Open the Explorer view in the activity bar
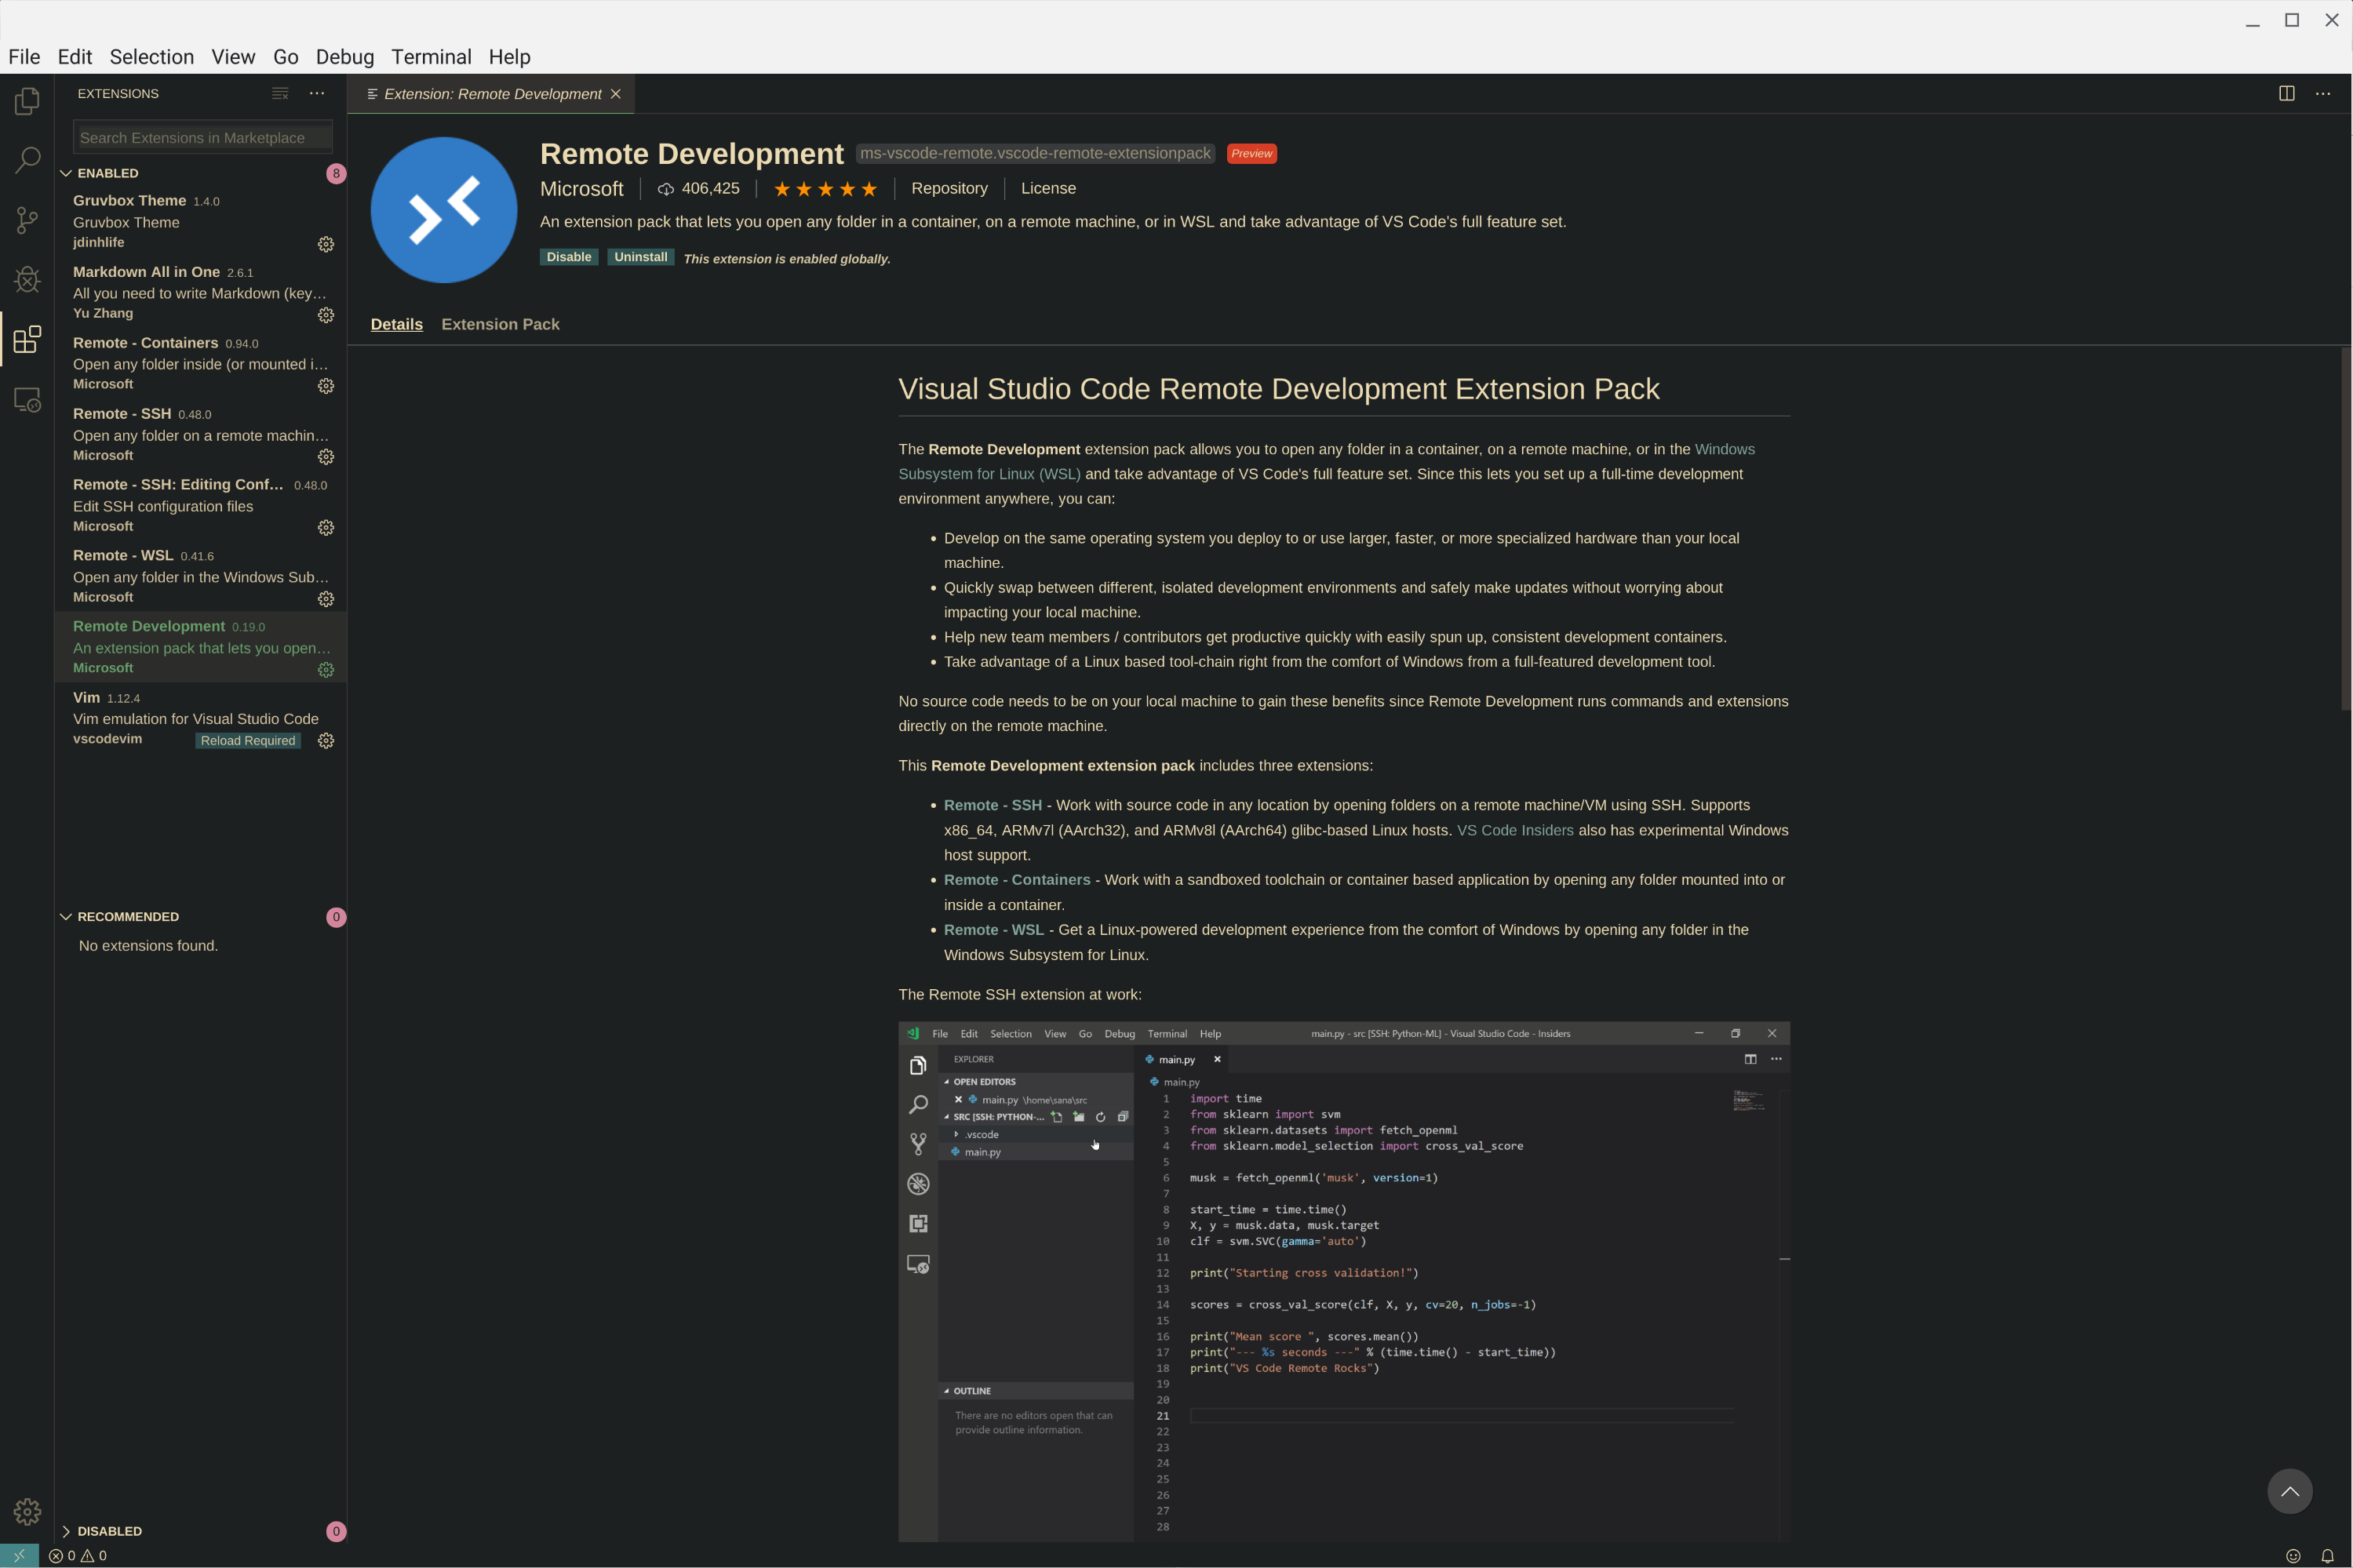 pos(26,100)
